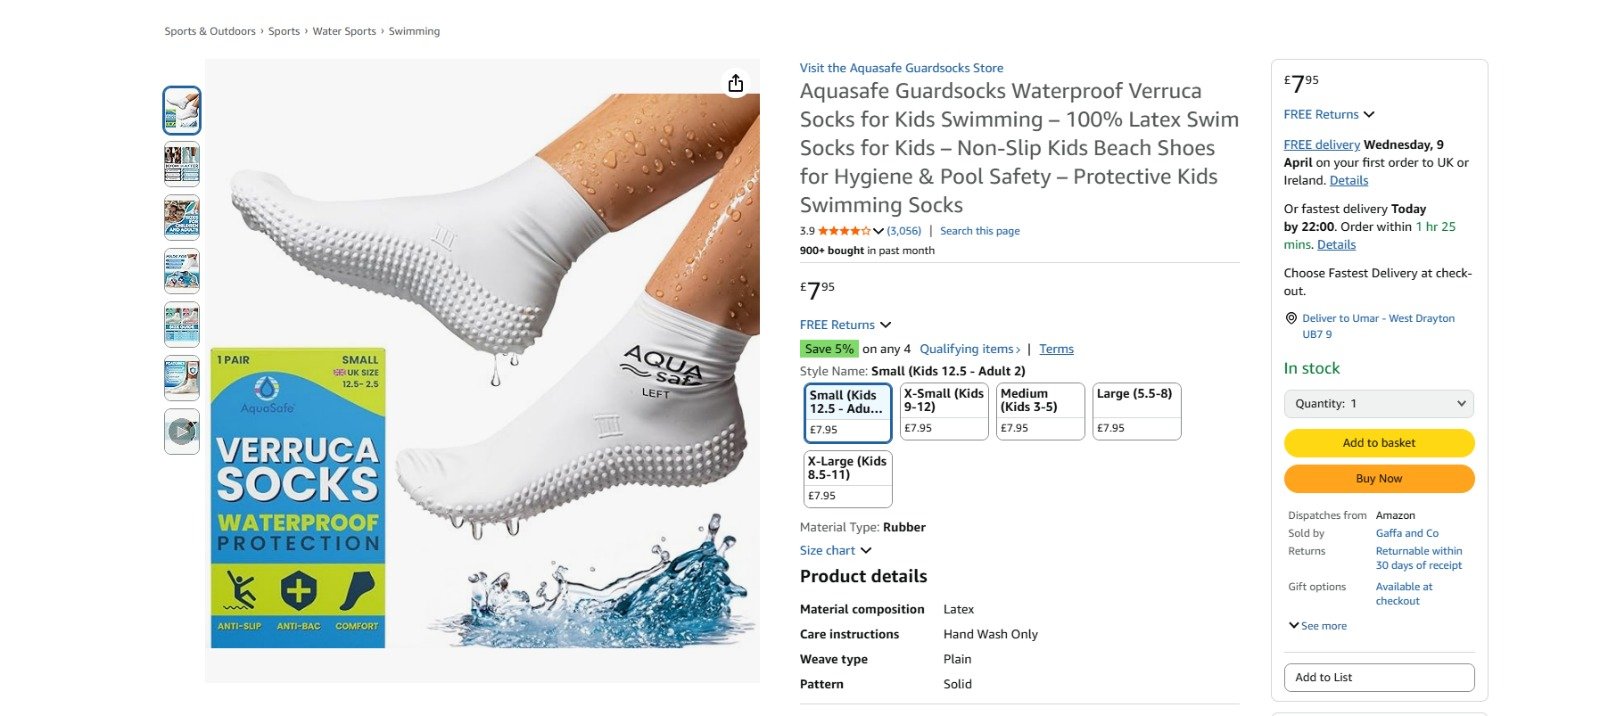
Task: Click the Add to basket button
Action: [1378, 443]
